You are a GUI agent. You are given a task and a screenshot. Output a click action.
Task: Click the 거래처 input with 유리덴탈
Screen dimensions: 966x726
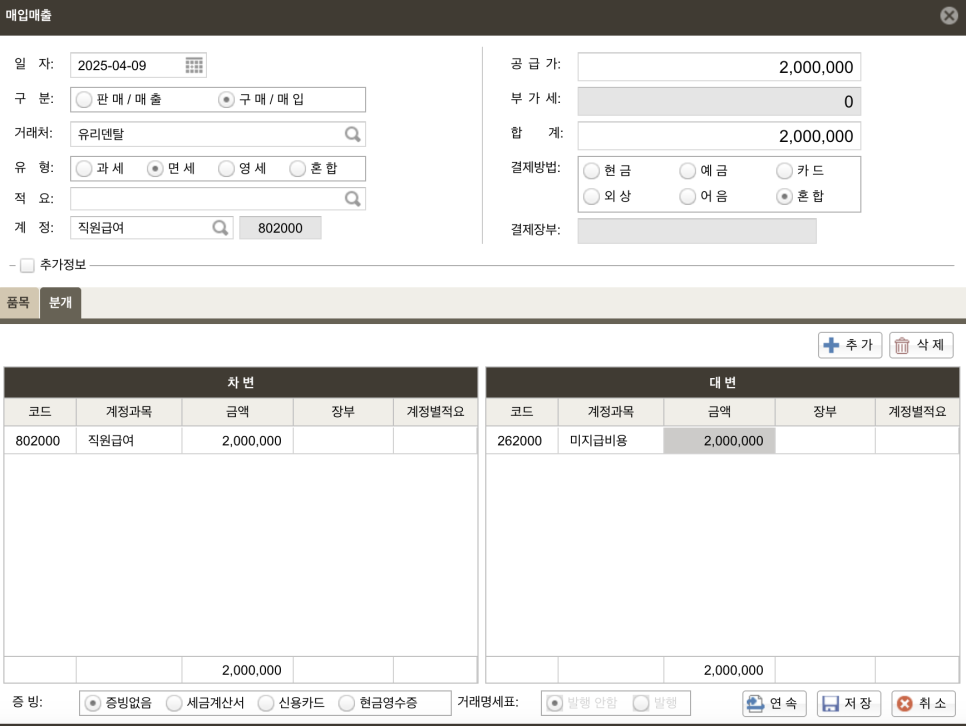tap(217, 134)
